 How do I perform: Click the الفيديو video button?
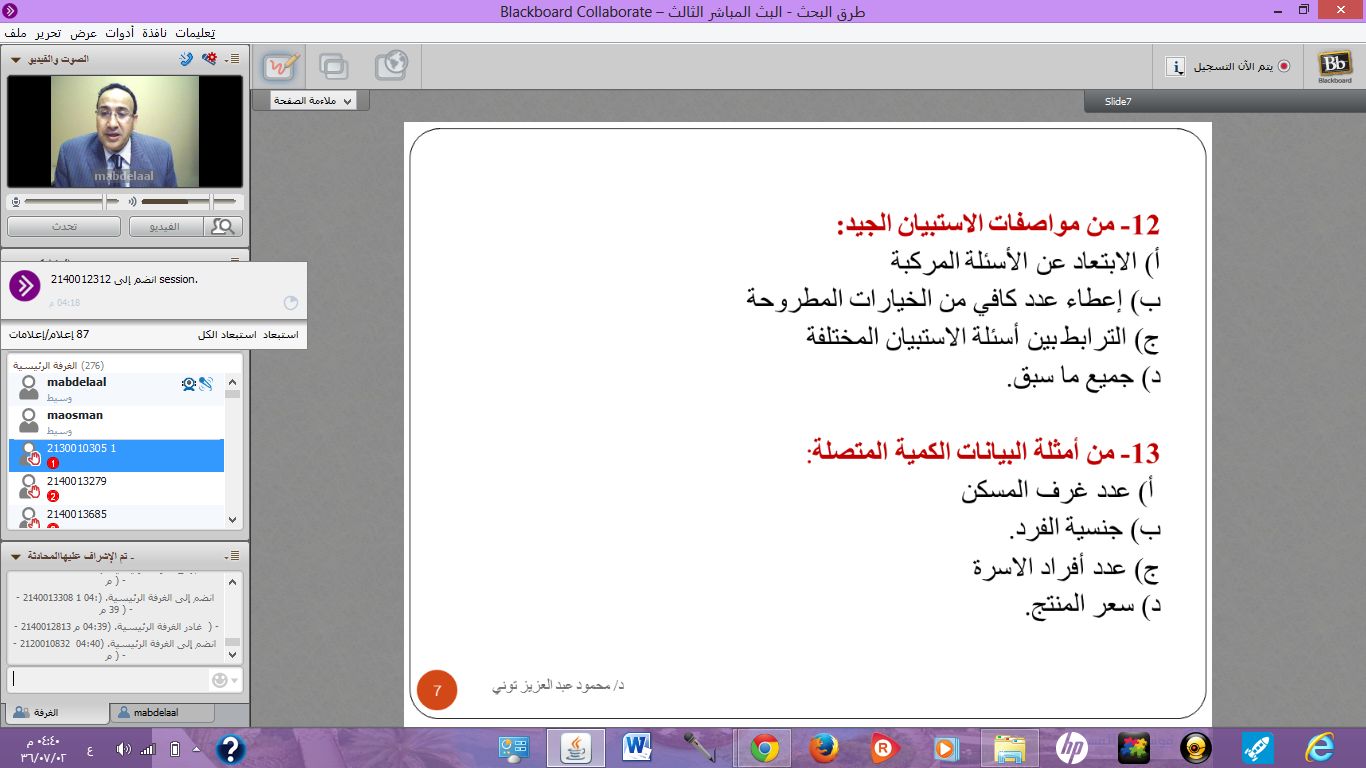coord(166,227)
